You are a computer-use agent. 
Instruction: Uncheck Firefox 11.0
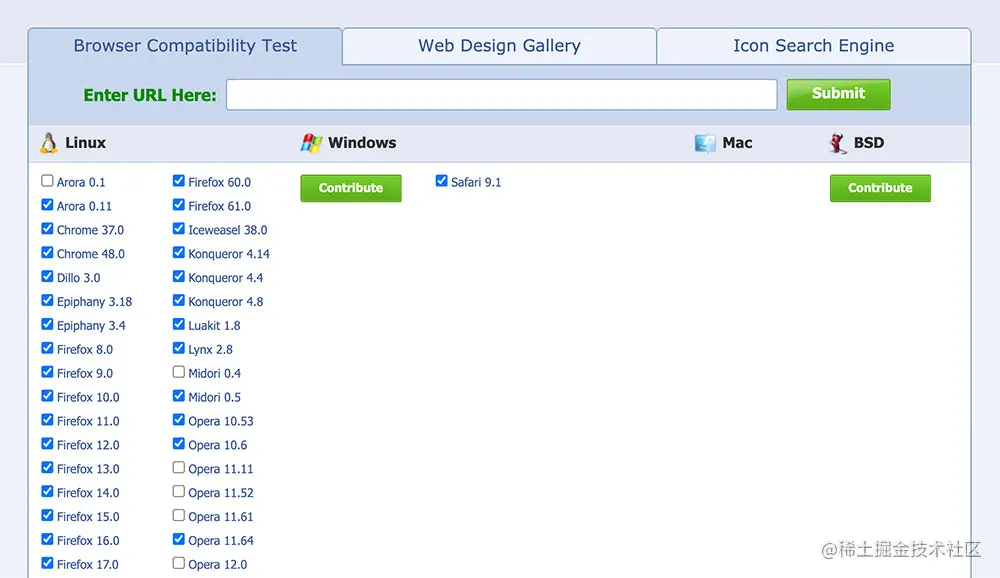pyautogui.click(x=47, y=420)
